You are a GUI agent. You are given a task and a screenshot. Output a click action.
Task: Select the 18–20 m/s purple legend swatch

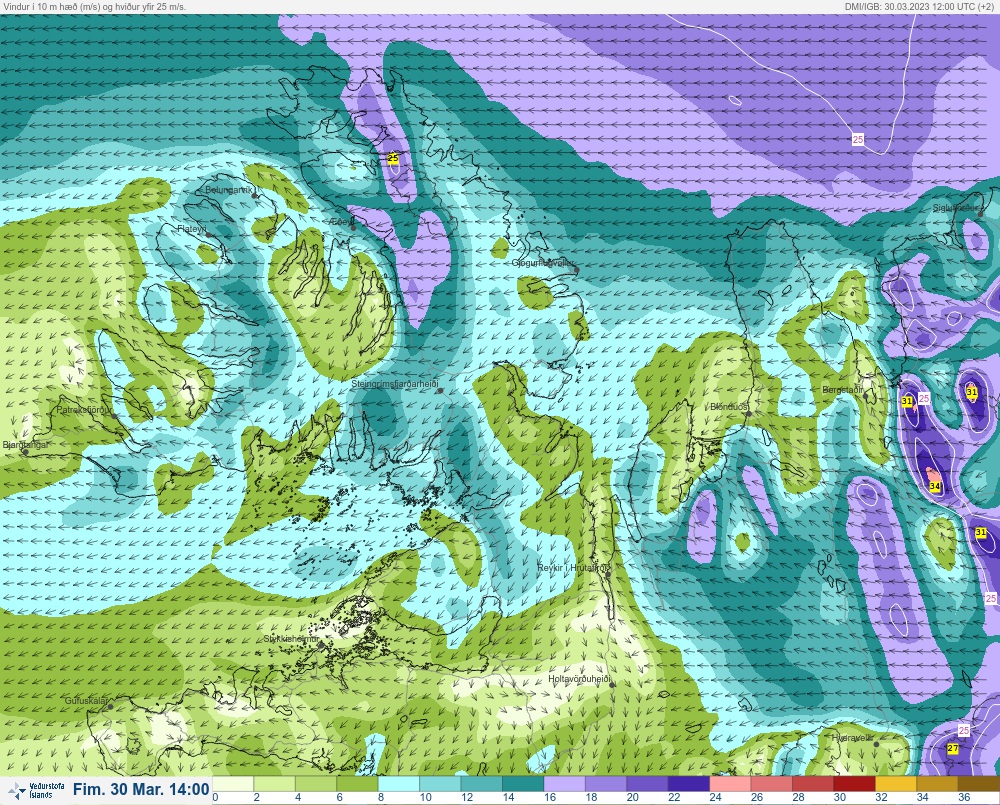tap(606, 783)
